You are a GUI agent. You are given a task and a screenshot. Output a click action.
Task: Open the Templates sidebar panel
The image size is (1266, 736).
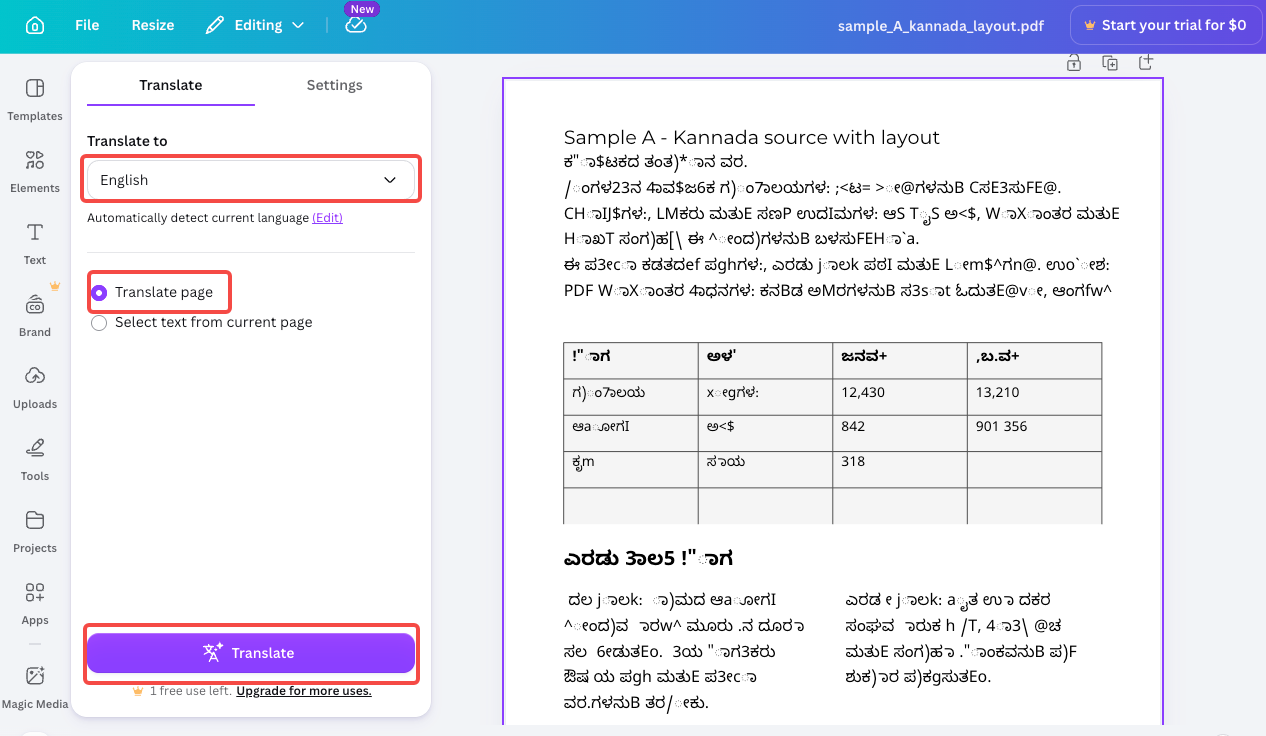pyautogui.click(x=35, y=99)
